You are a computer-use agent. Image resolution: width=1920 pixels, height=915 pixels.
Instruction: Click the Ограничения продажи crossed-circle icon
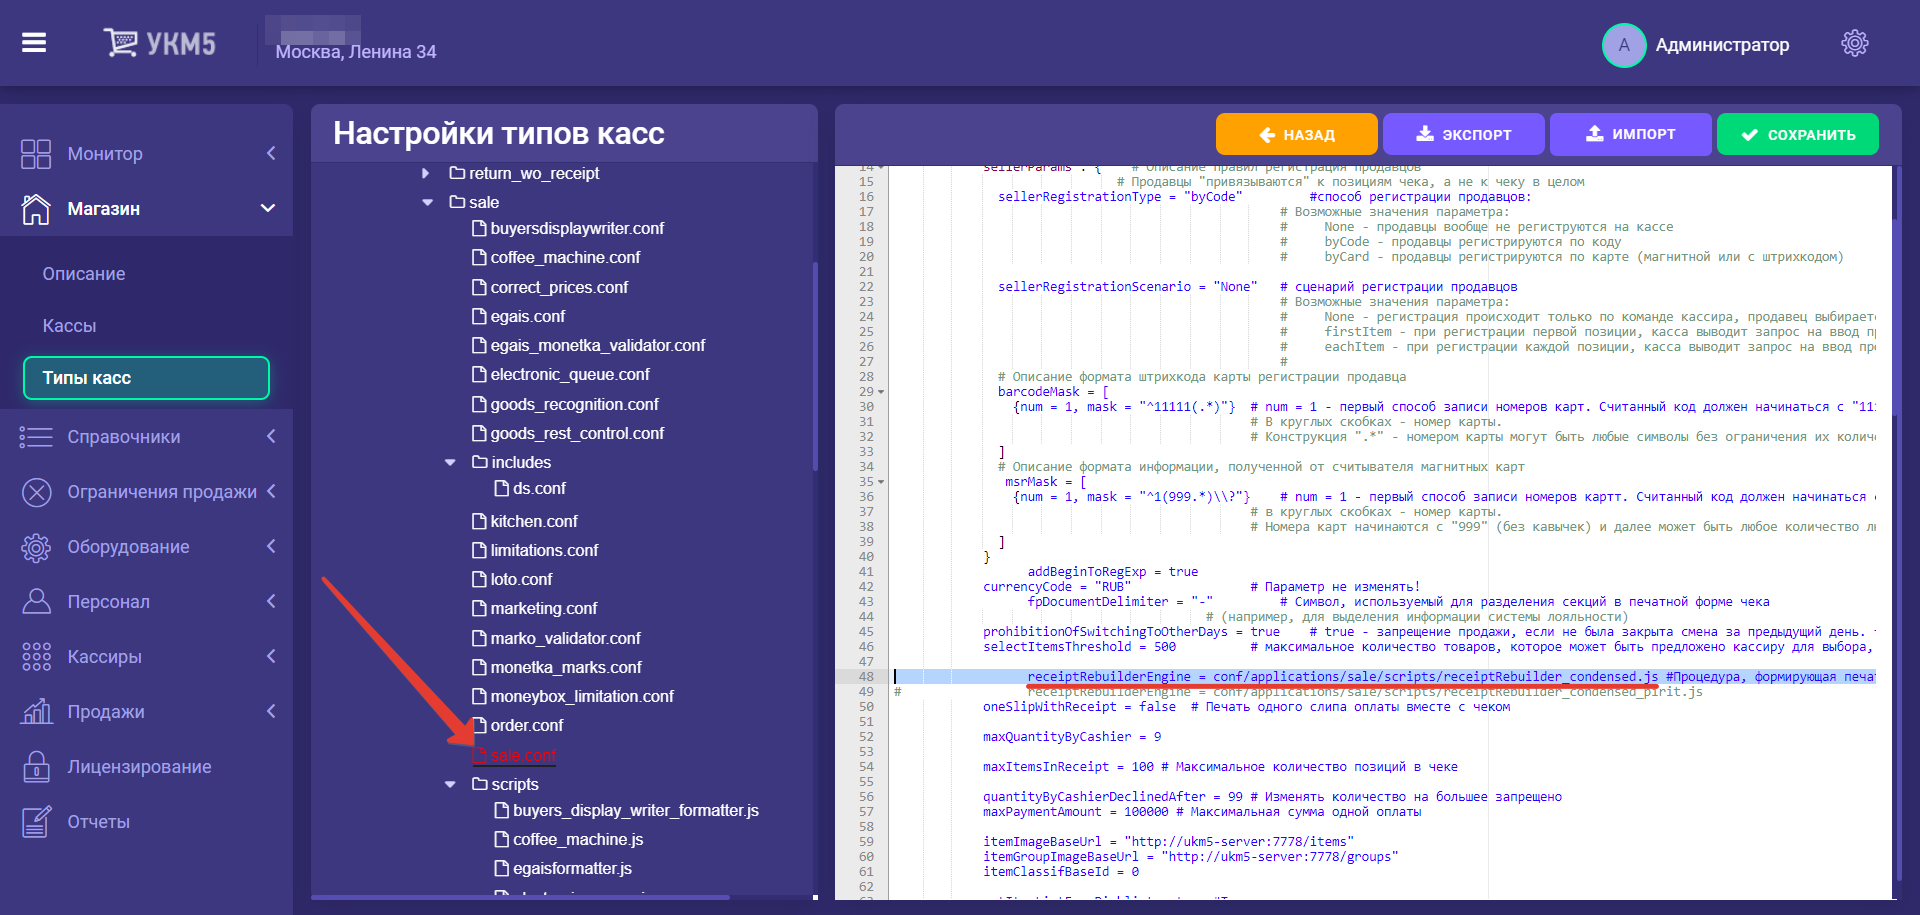pos(36,492)
